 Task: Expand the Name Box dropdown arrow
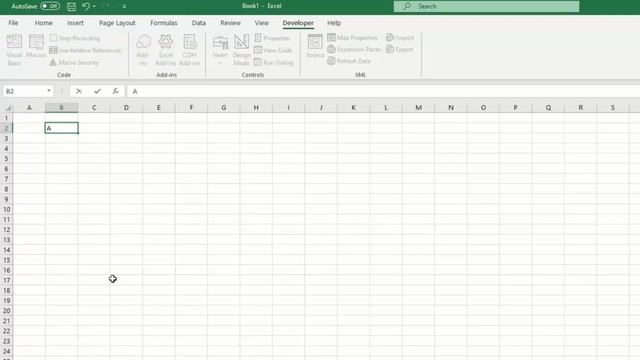tap(49, 91)
